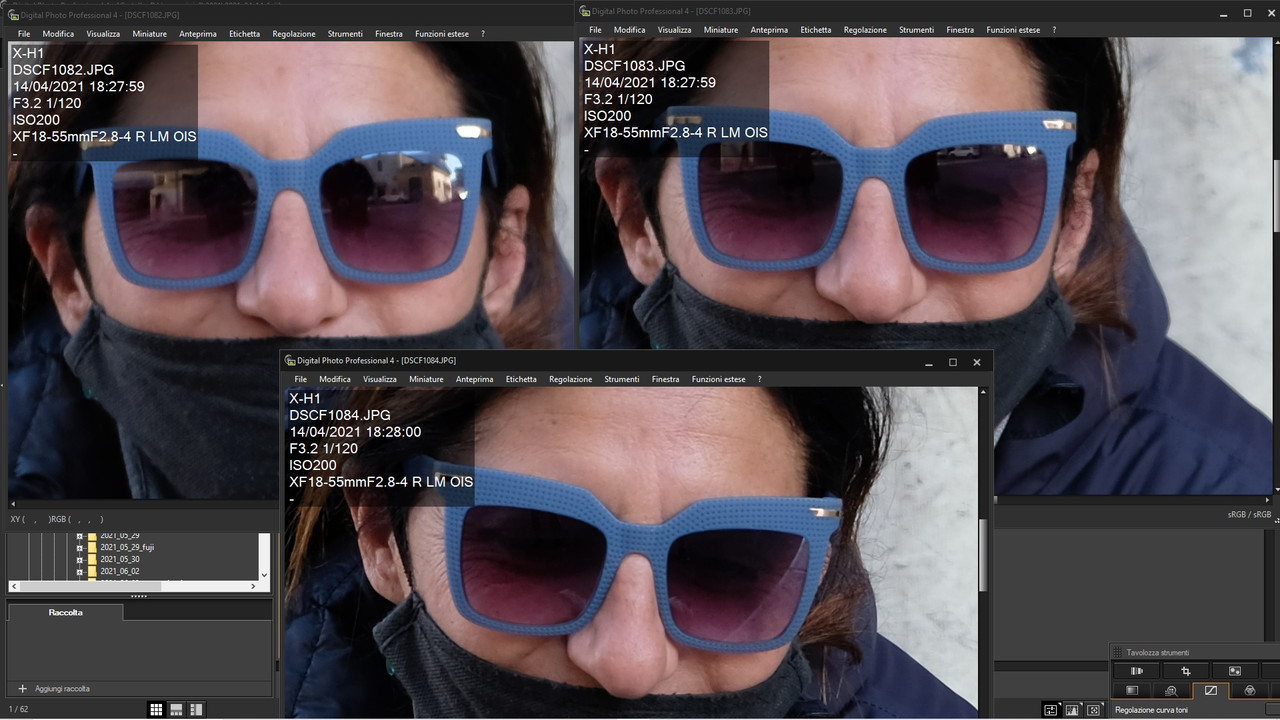Viewport: 1280px width, 720px height.
Task: Open help ? menu in DSCF1084 window
Action: point(759,379)
